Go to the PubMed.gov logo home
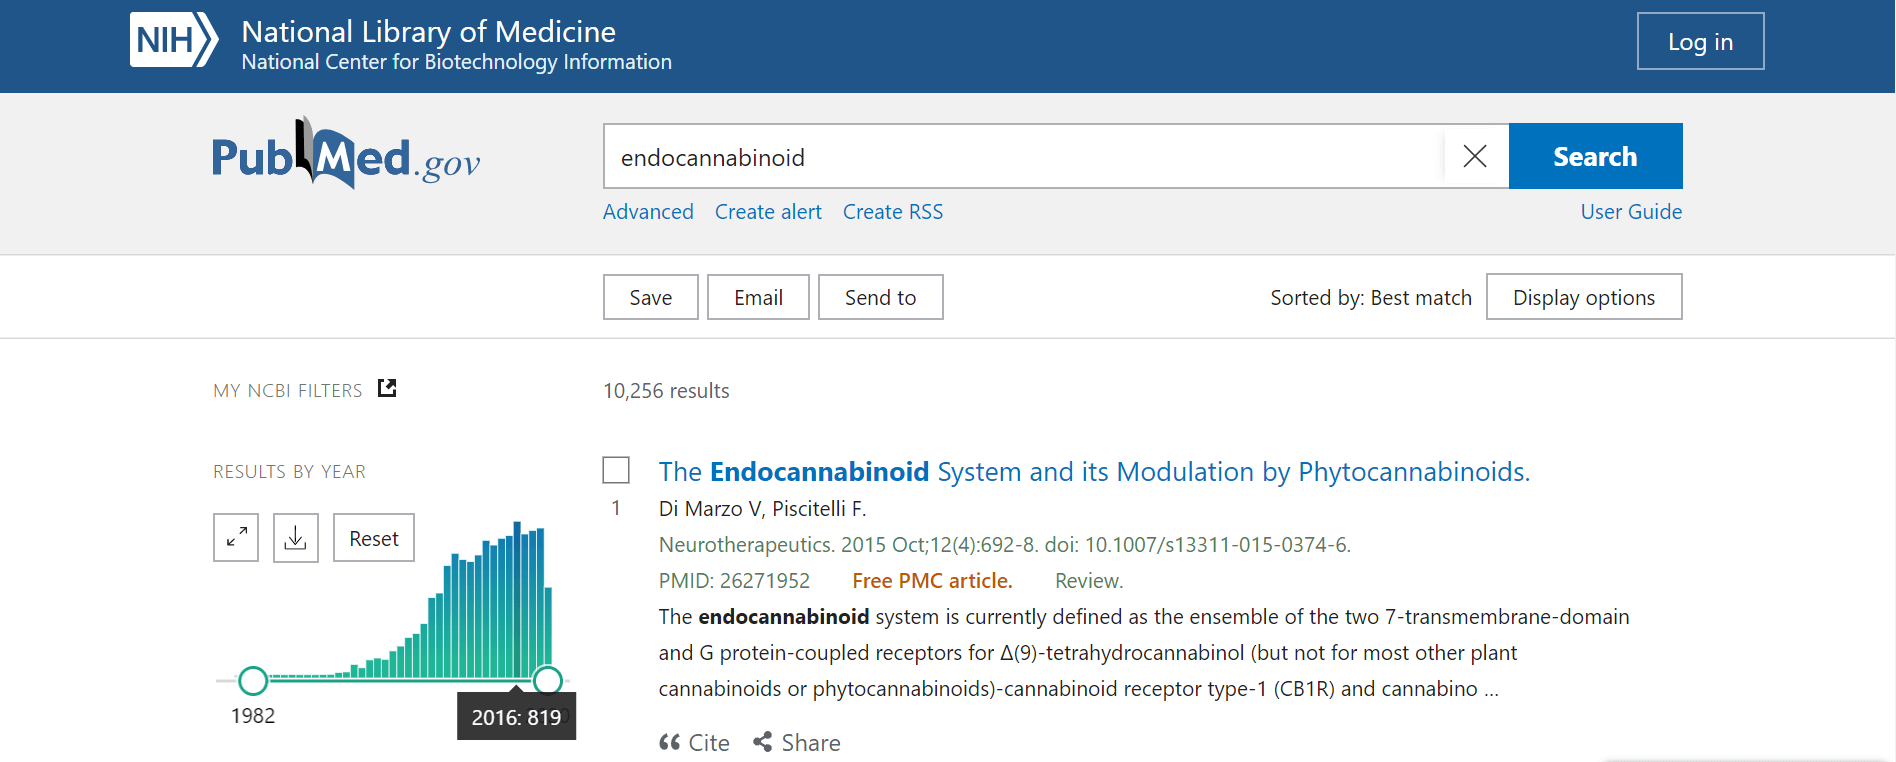Viewport: 1896px width, 762px height. coord(346,154)
